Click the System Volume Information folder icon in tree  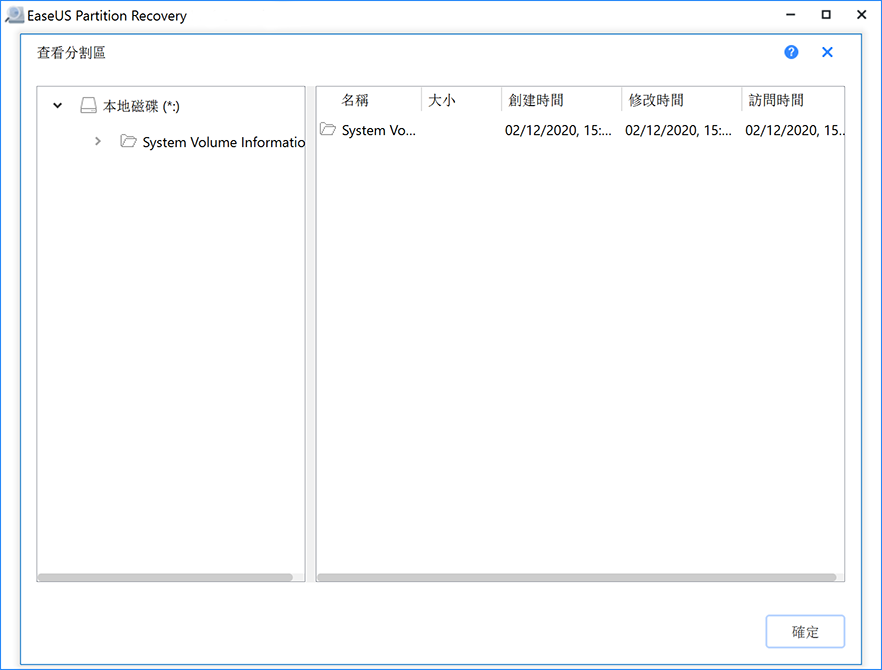pos(128,142)
